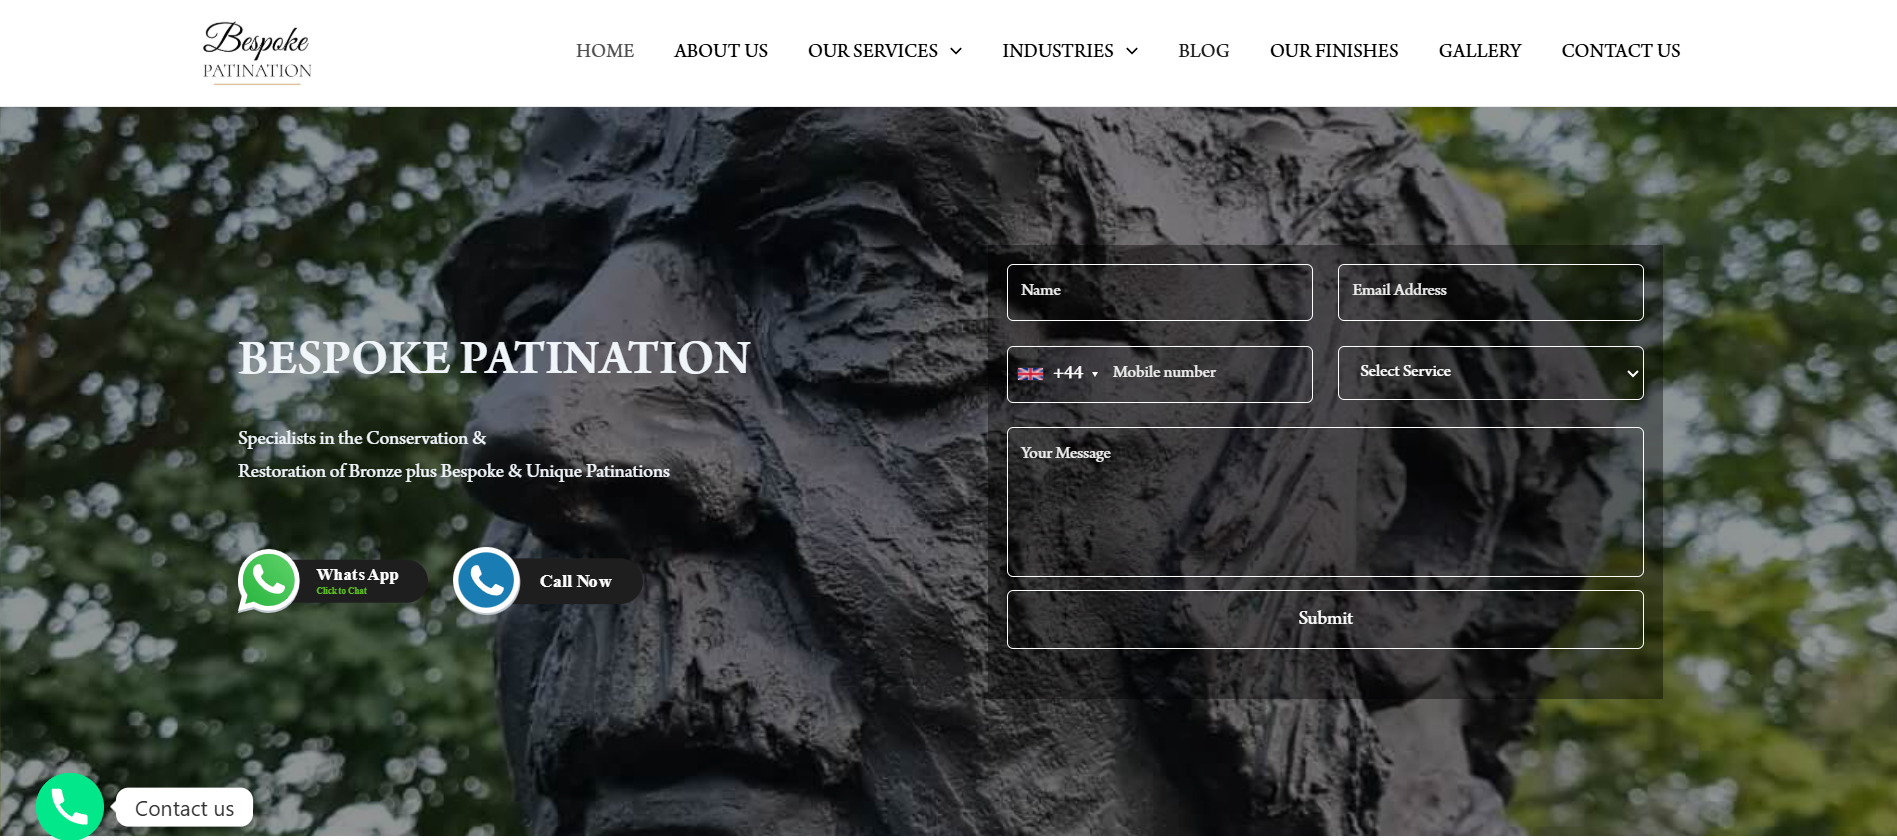This screenshot has height=840, width=1897.
Task: Navigate to the Blog page
Action: (1204, 51)
